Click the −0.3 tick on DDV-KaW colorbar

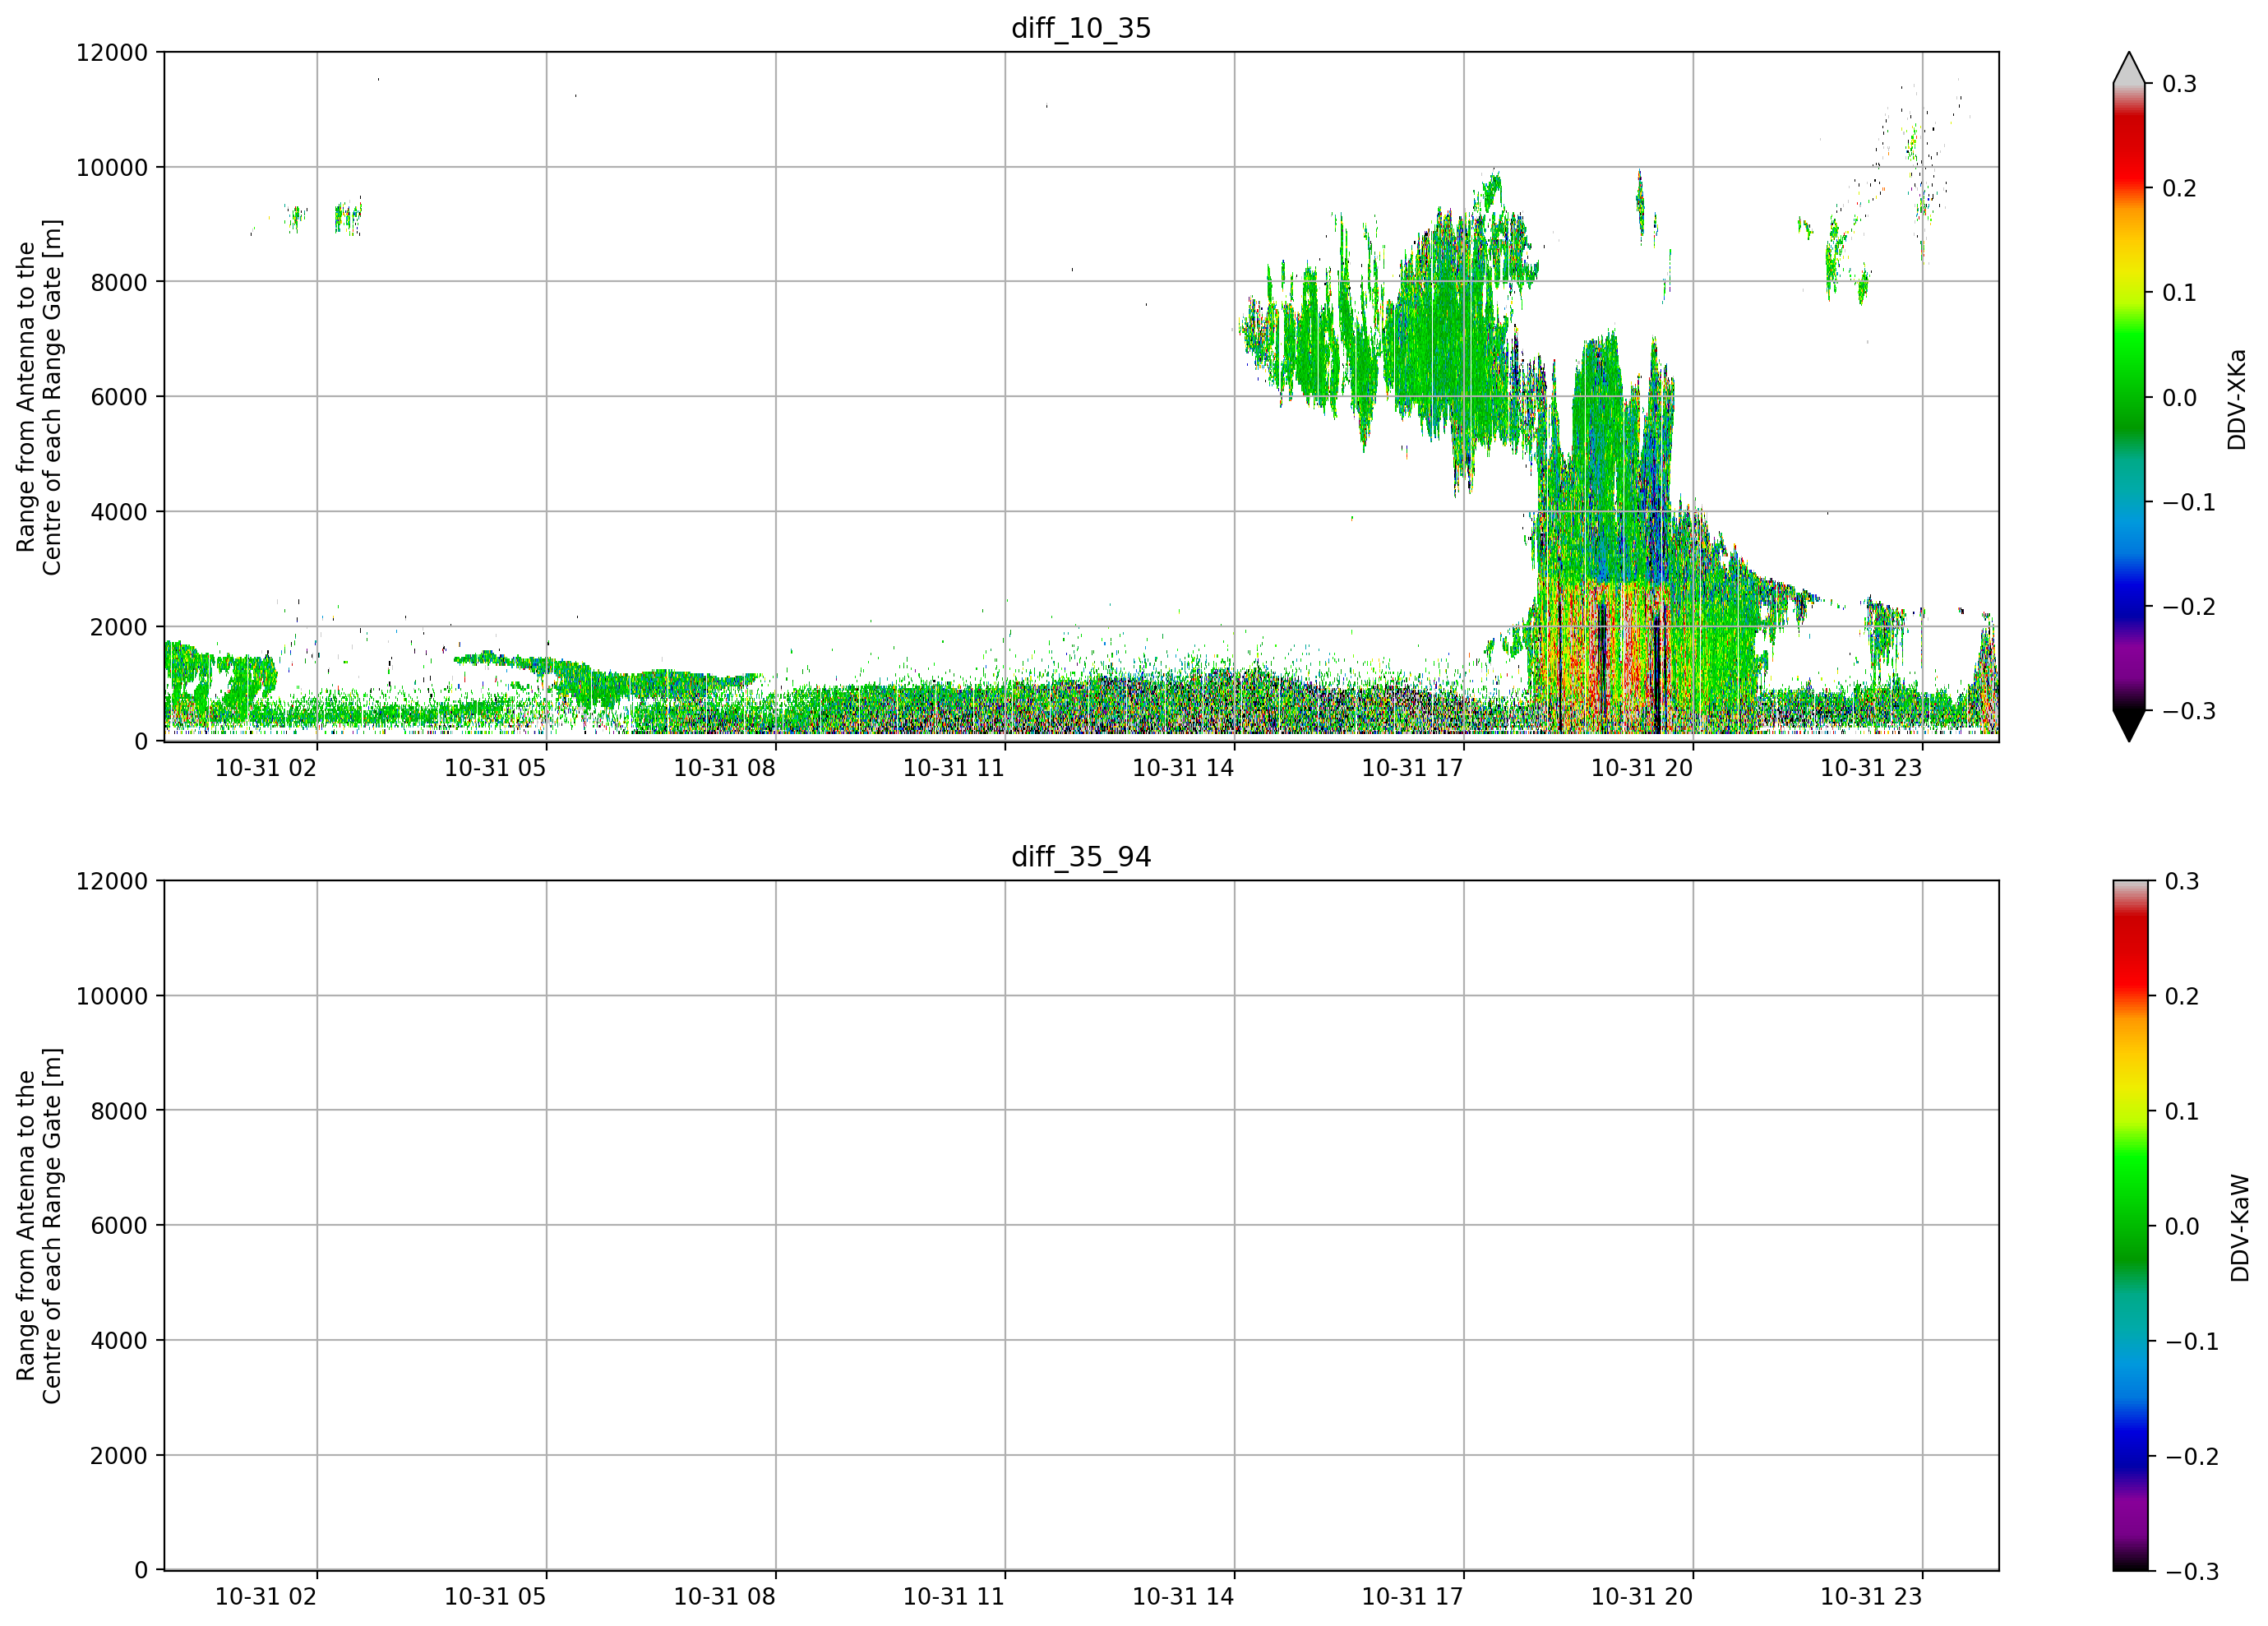2191,1572
